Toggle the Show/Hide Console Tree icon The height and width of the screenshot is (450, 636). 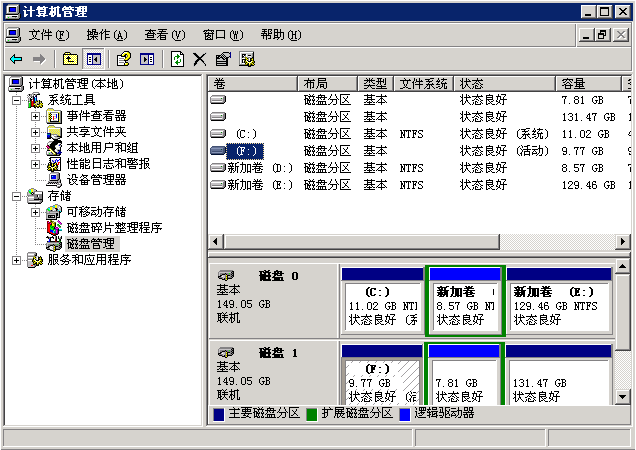tap(93, 59)
